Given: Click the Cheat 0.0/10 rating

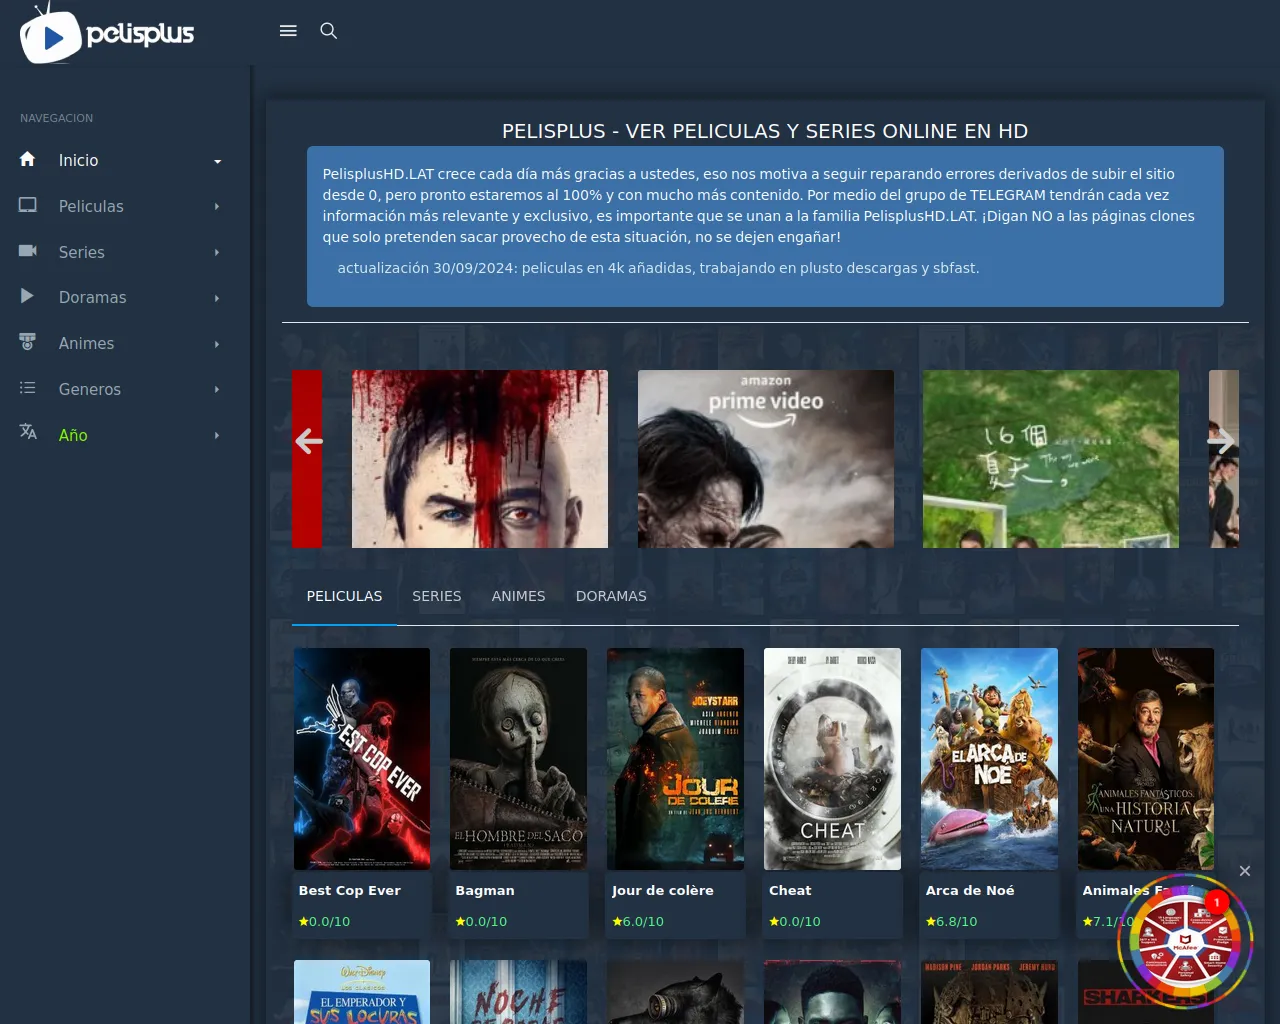Looking at the screenshot, I should click(795, 921).
